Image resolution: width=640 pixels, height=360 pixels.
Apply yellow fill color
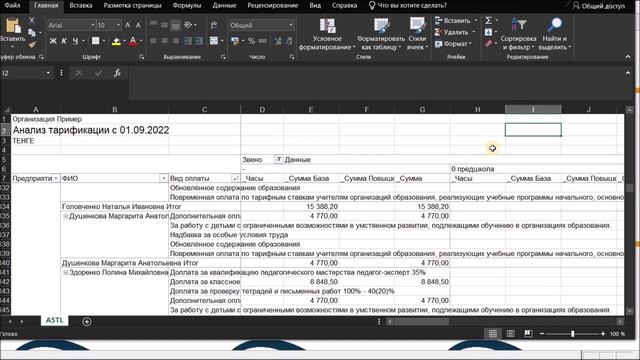(x=116, y=41)
